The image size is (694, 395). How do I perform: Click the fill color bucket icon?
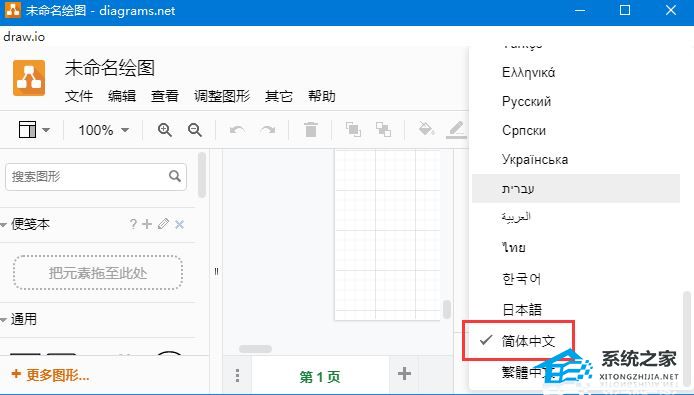426,129
